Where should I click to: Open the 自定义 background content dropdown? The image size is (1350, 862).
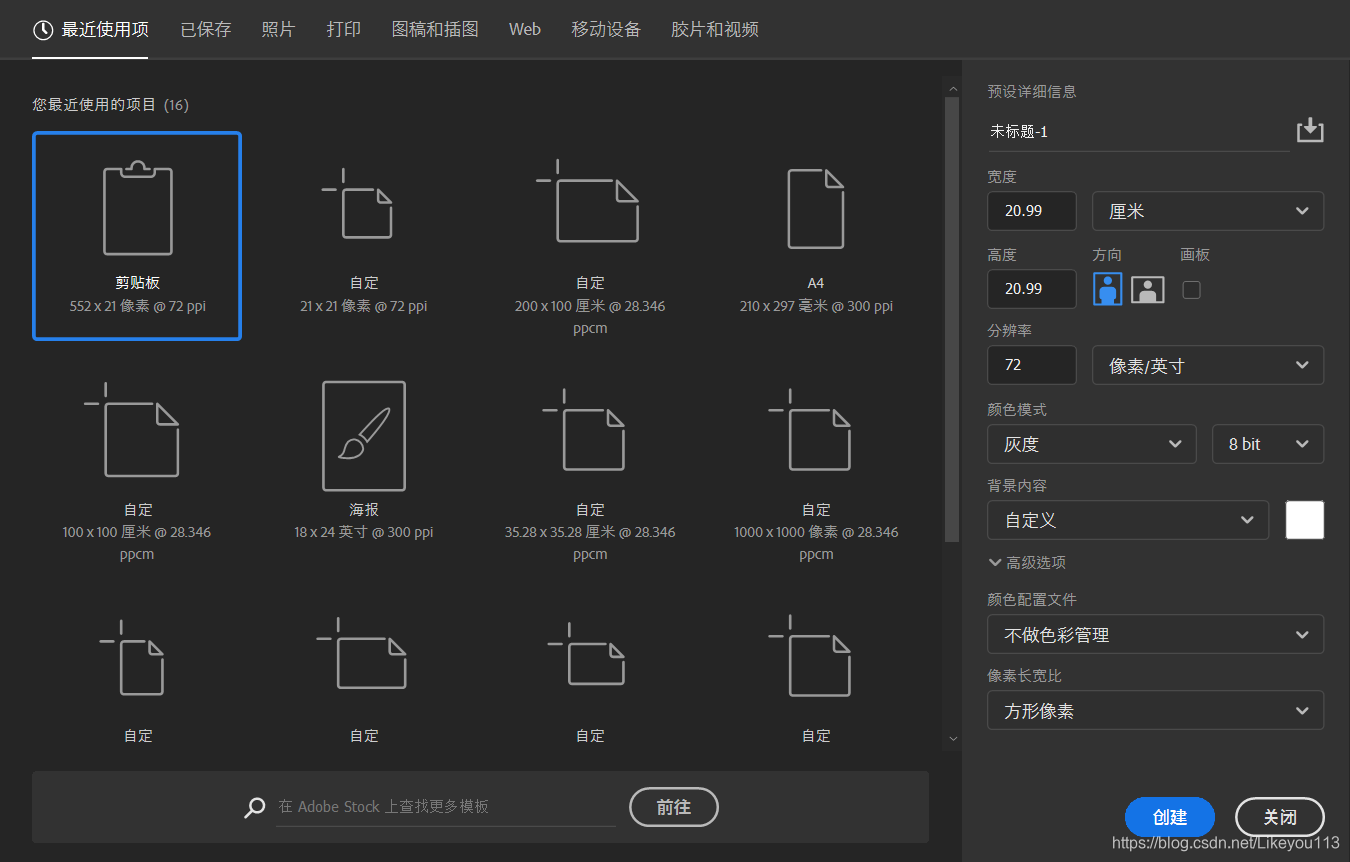[1128, 520]
